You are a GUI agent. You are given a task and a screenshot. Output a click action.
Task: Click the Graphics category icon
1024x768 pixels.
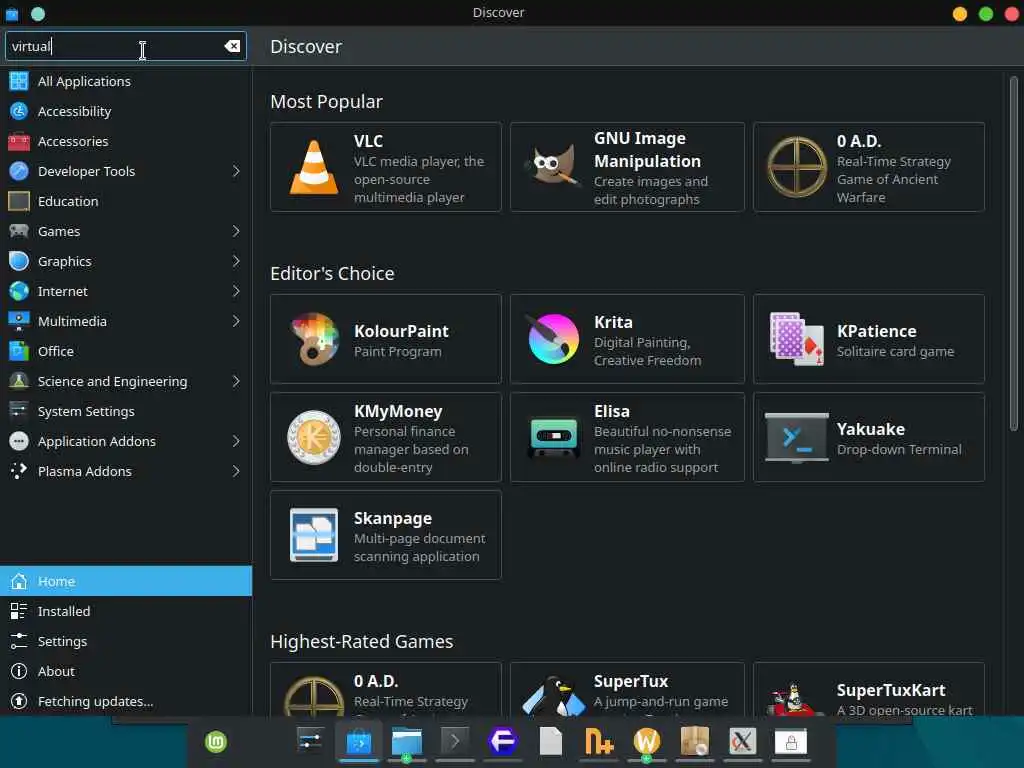pyautogui.click(x=19, y=261)
